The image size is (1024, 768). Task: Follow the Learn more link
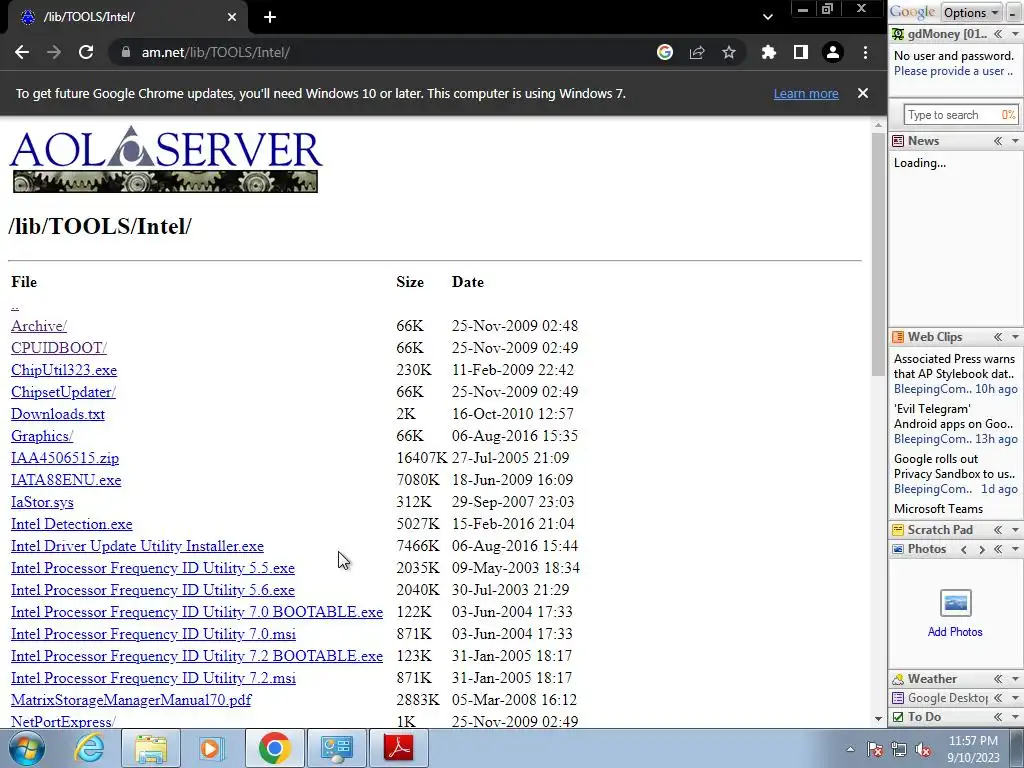tap(806, 93)
